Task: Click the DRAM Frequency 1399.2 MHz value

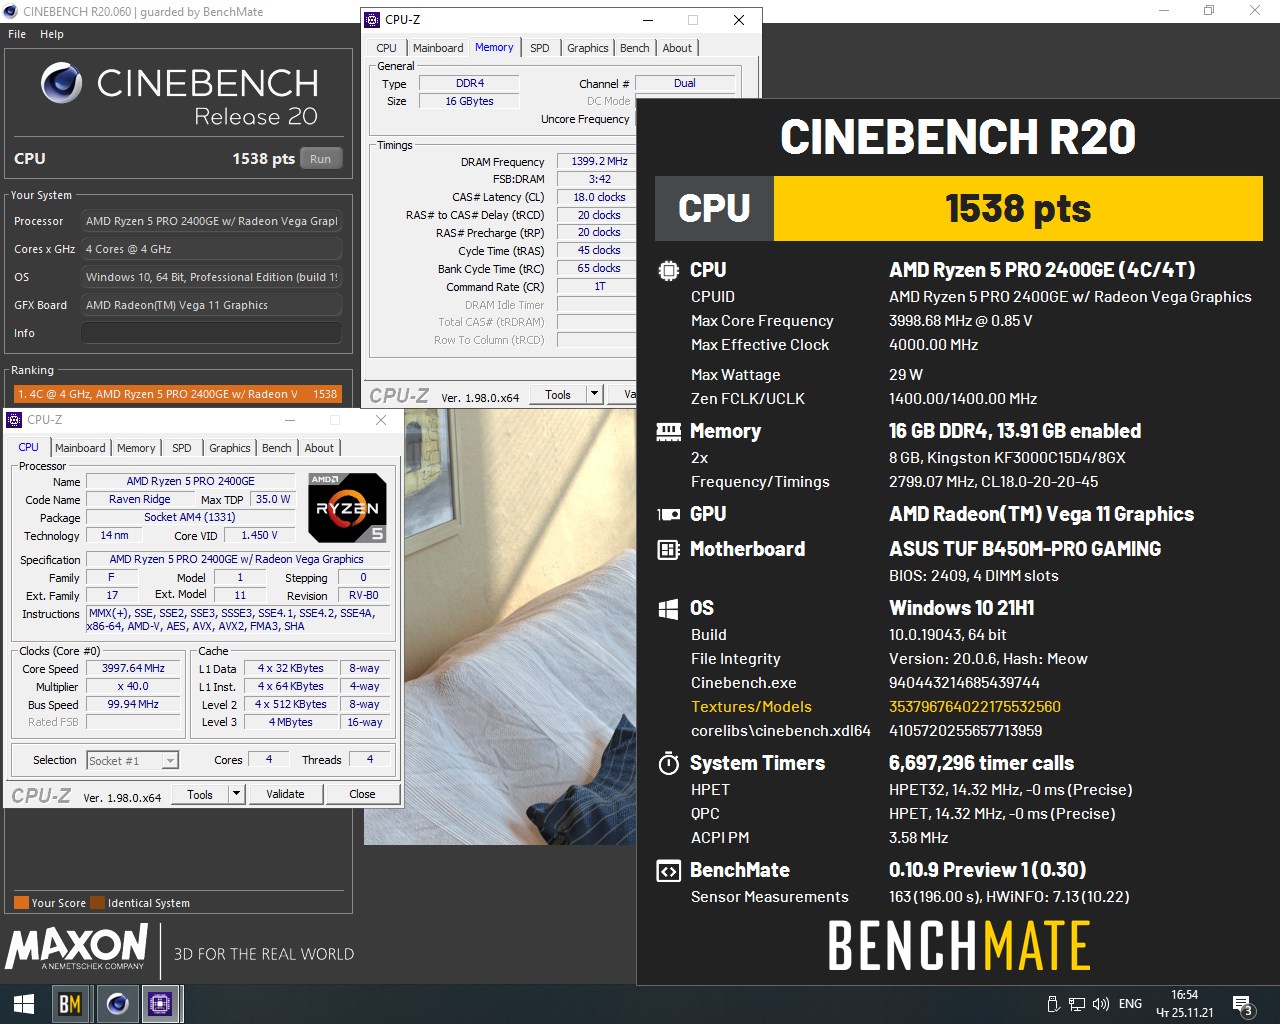Action: (599, 161)
